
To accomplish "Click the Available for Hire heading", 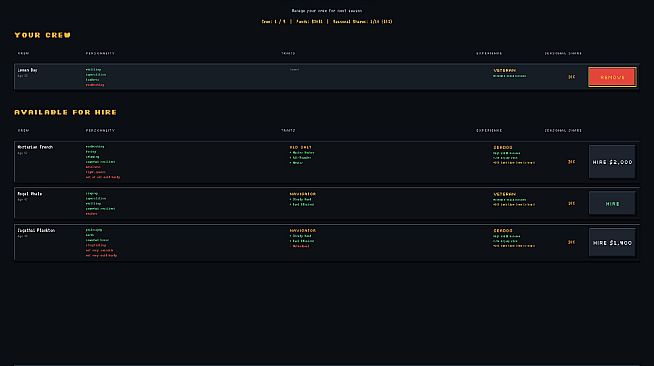I will point(65,112).
